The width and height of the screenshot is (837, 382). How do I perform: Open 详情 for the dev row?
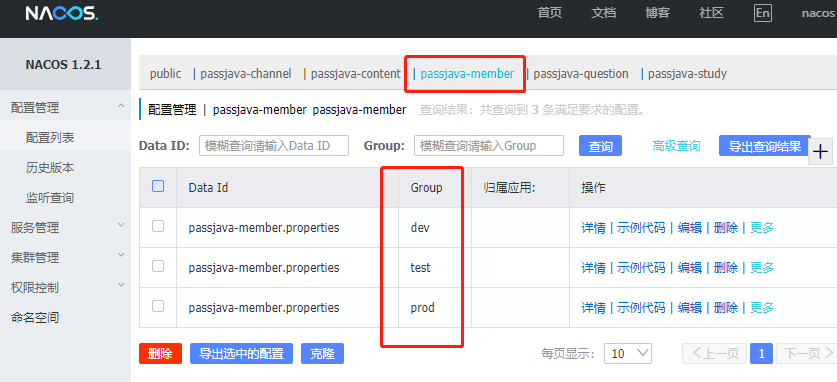[x=593, y=228]
